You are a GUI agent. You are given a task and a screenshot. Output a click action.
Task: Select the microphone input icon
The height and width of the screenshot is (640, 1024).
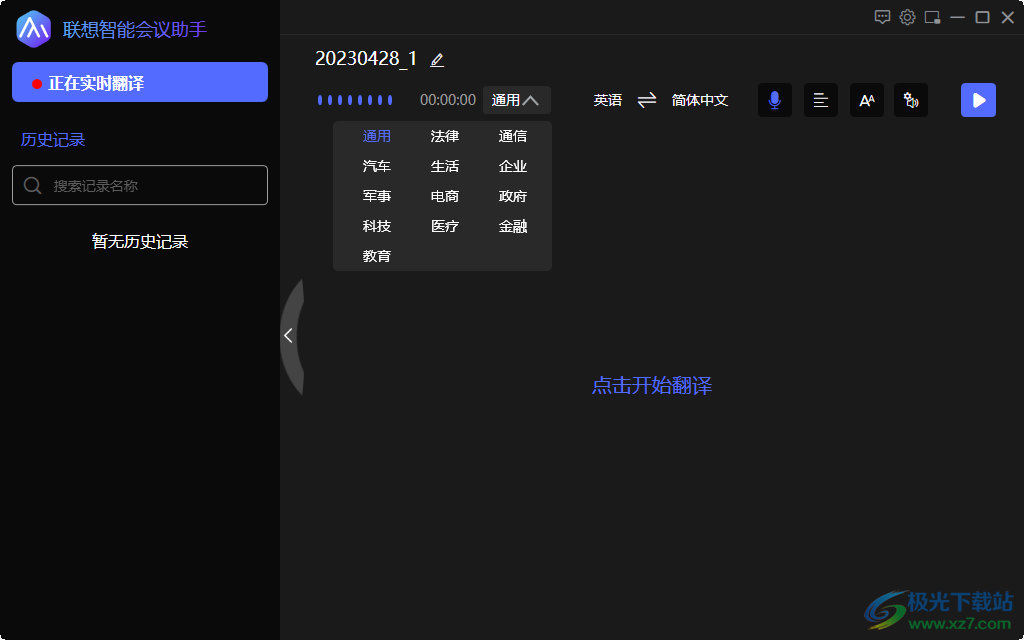coord(774,100)
